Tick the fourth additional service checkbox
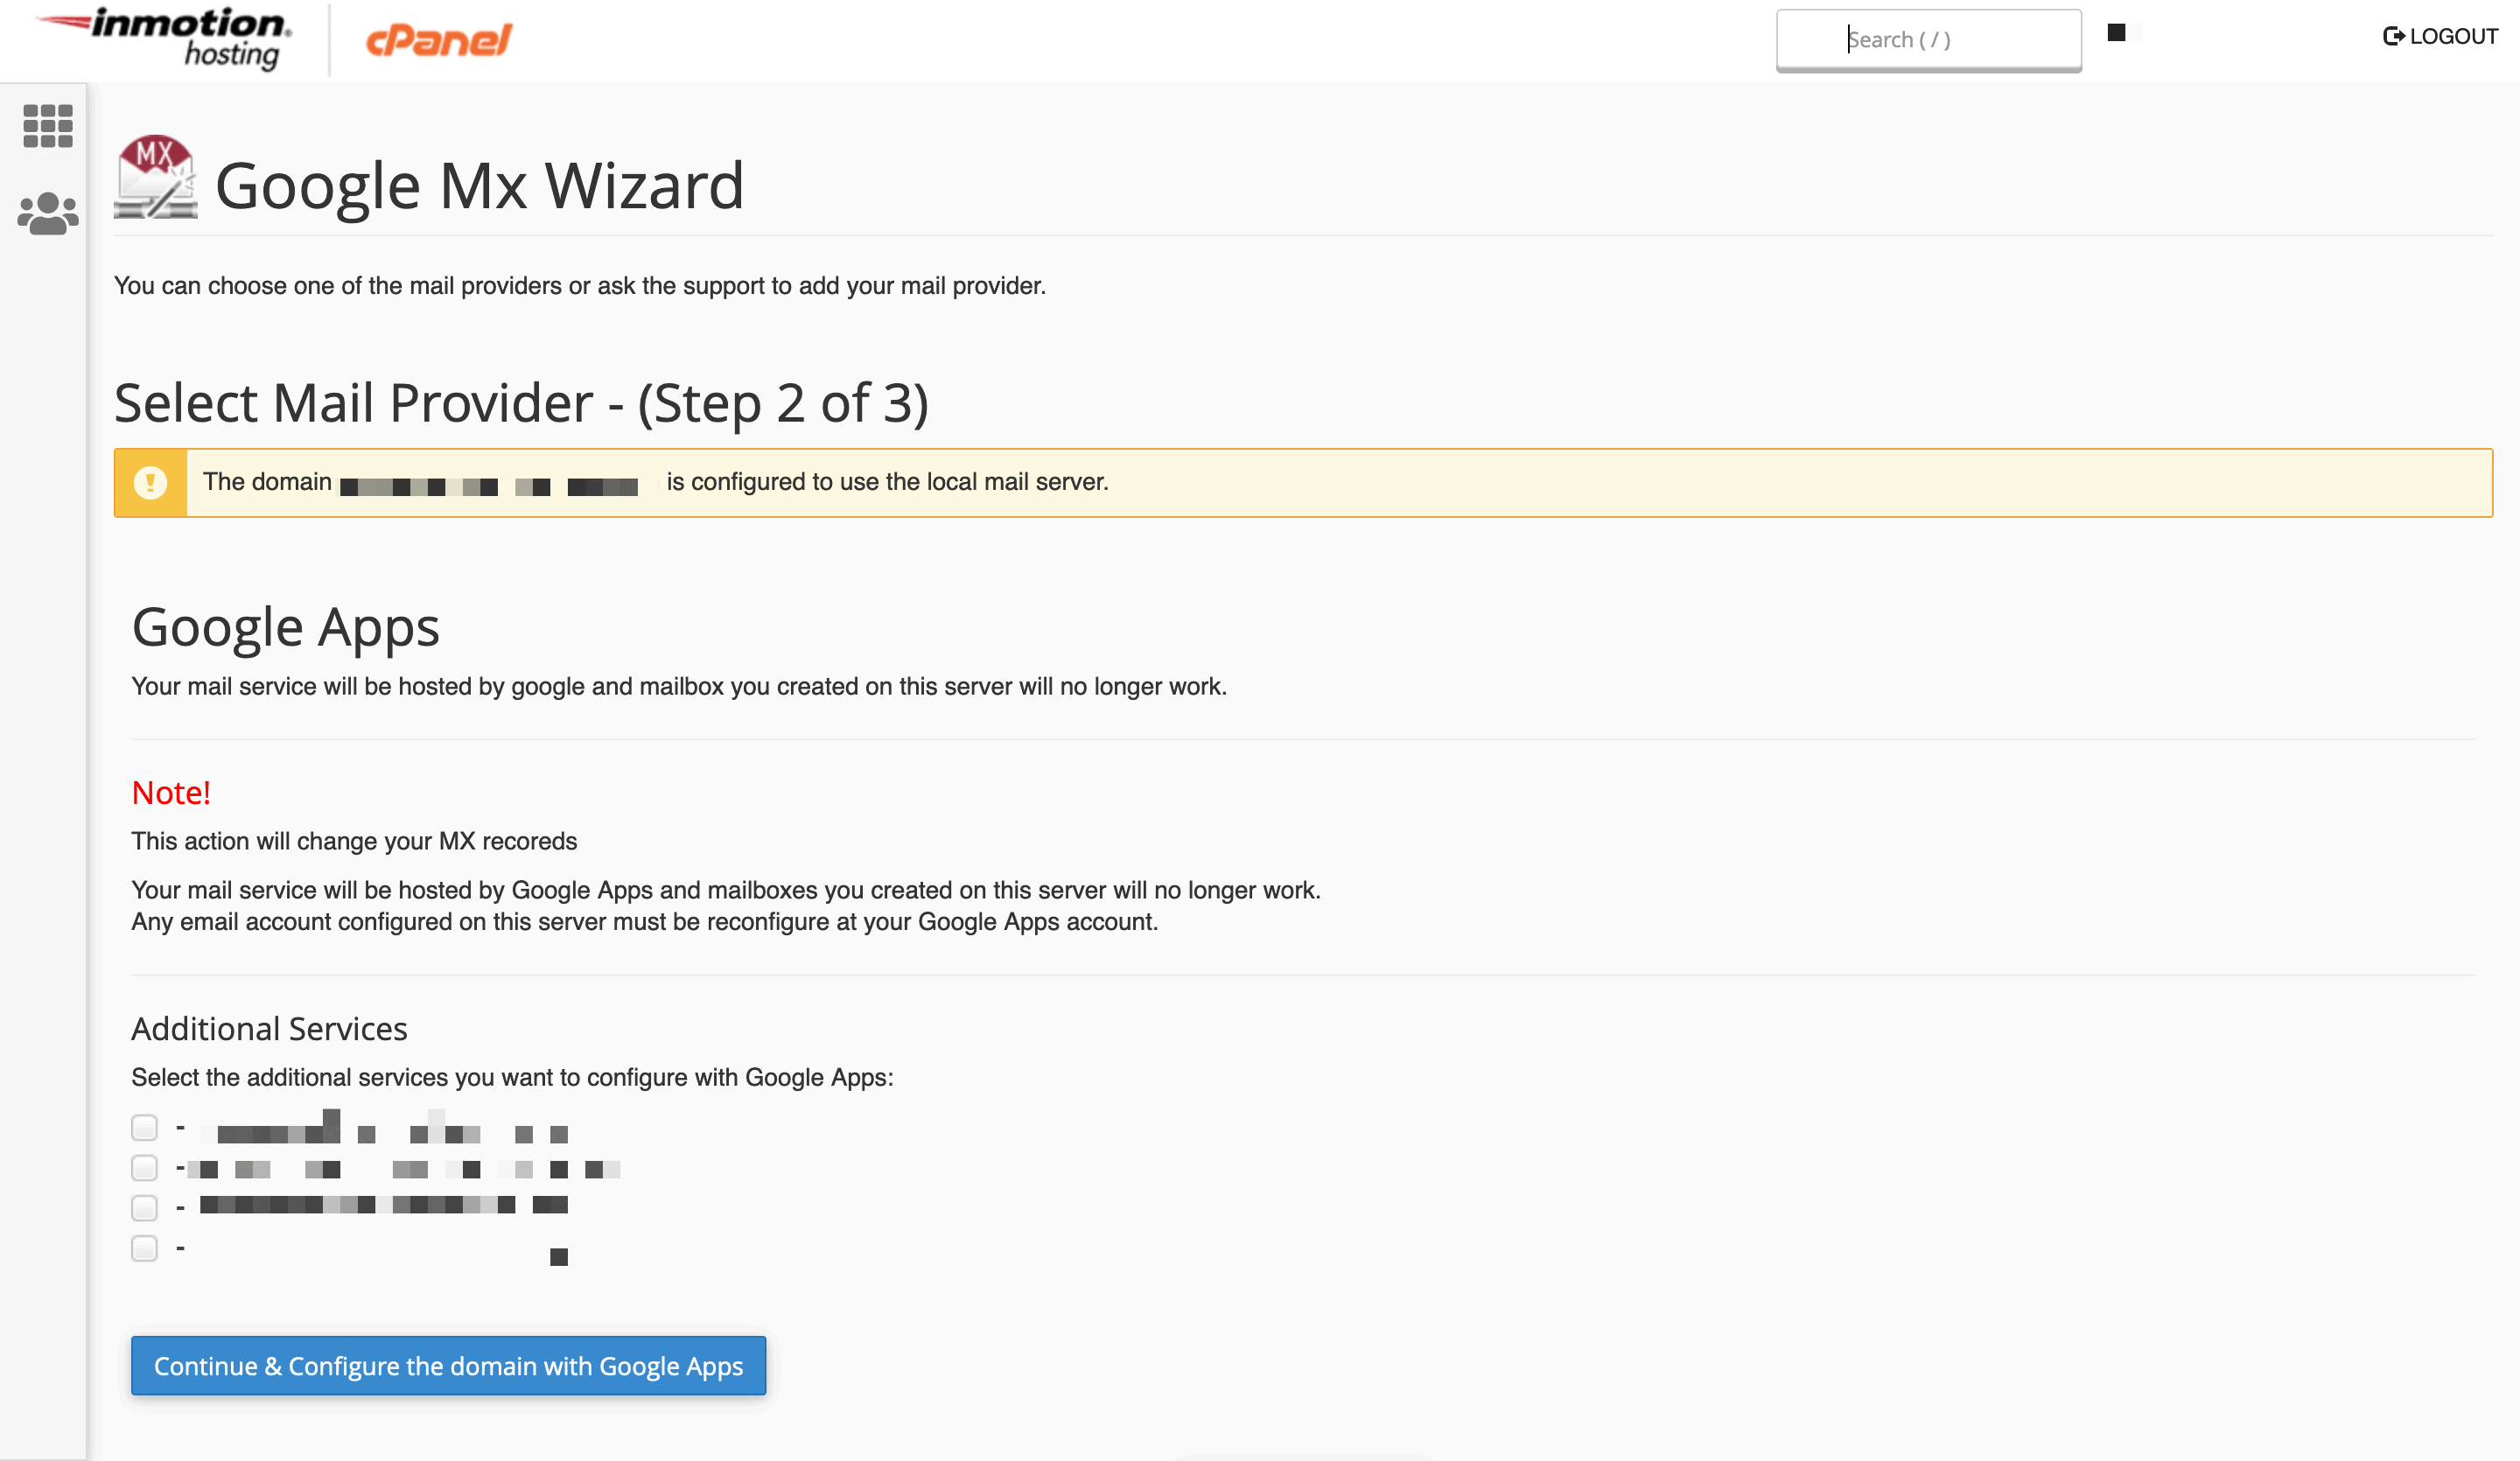Screen dimensions: 2520x1461 145,1248
